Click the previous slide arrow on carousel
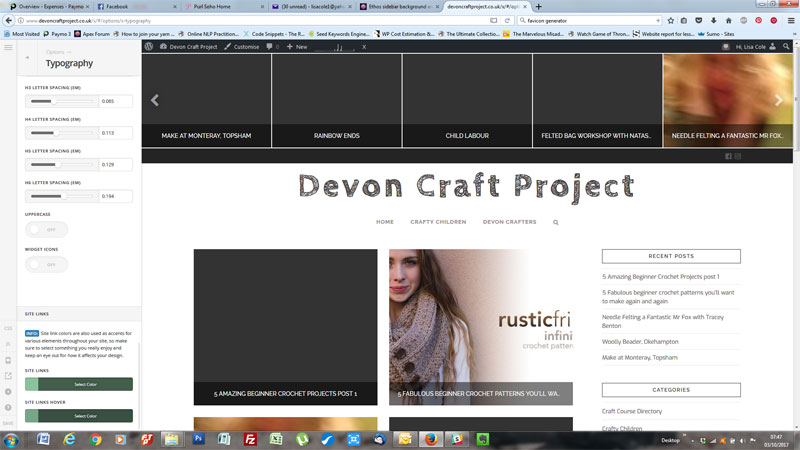800x450 pixels. (x=155, y=100)
